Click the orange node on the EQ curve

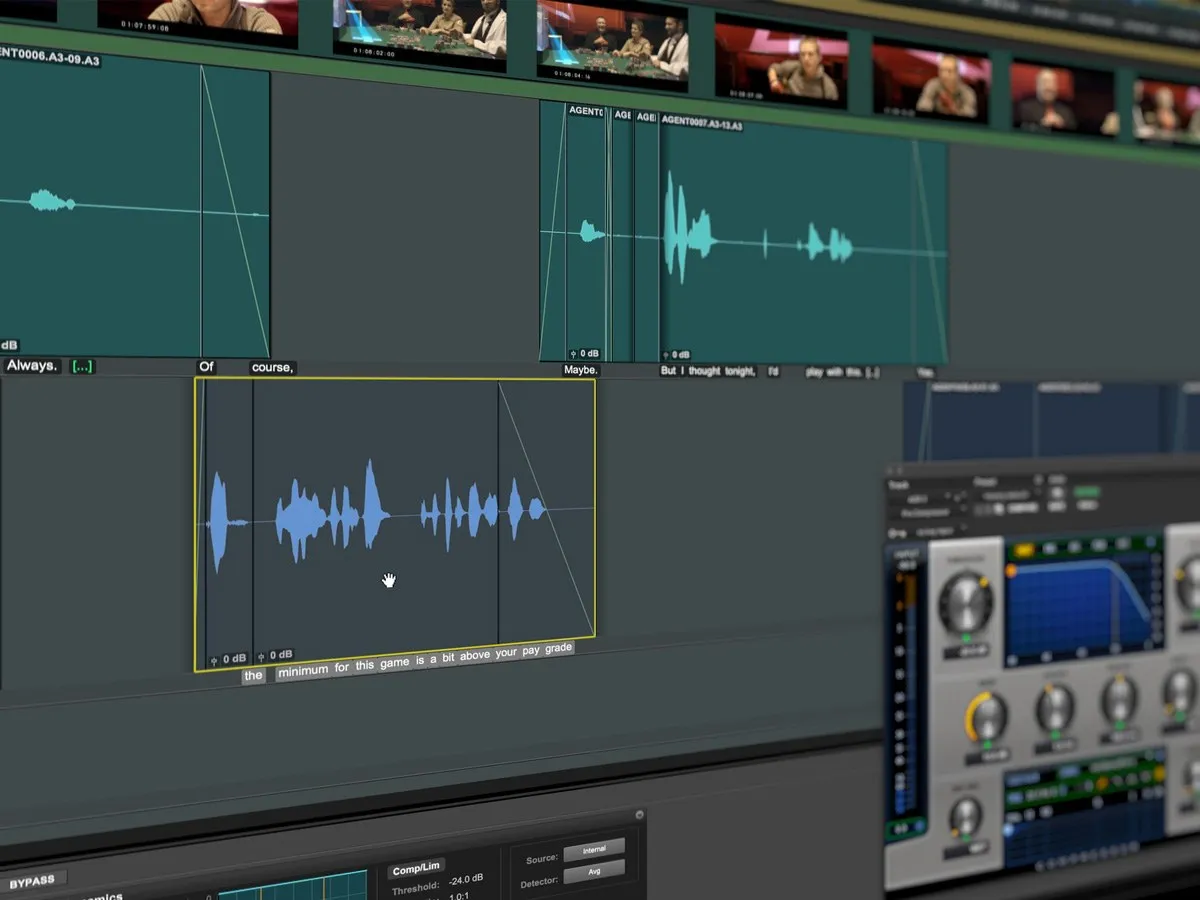[x=1010, y=572]
